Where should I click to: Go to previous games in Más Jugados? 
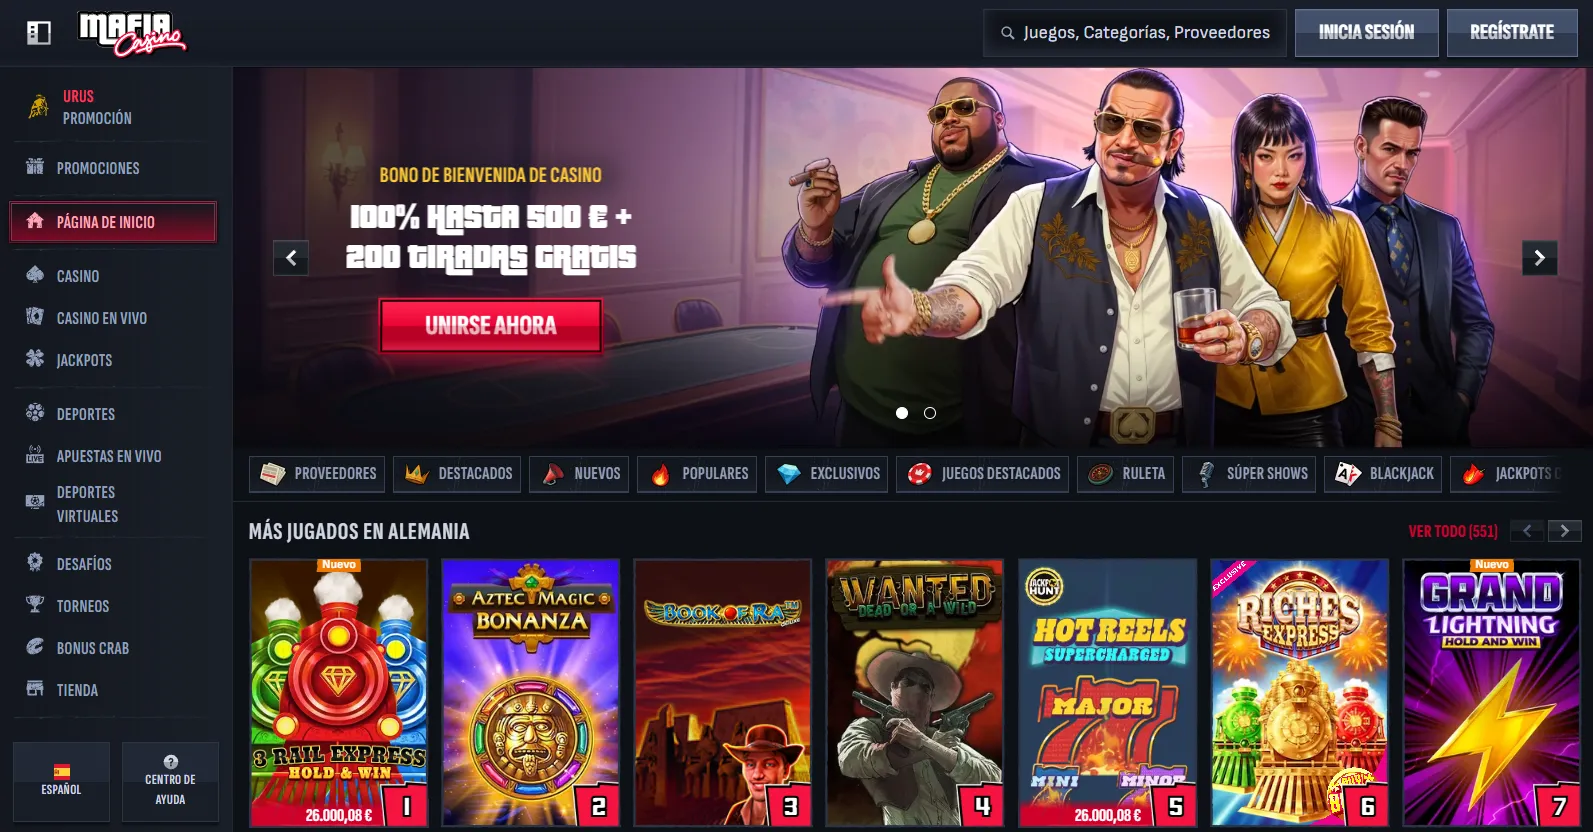(1527, 531)
